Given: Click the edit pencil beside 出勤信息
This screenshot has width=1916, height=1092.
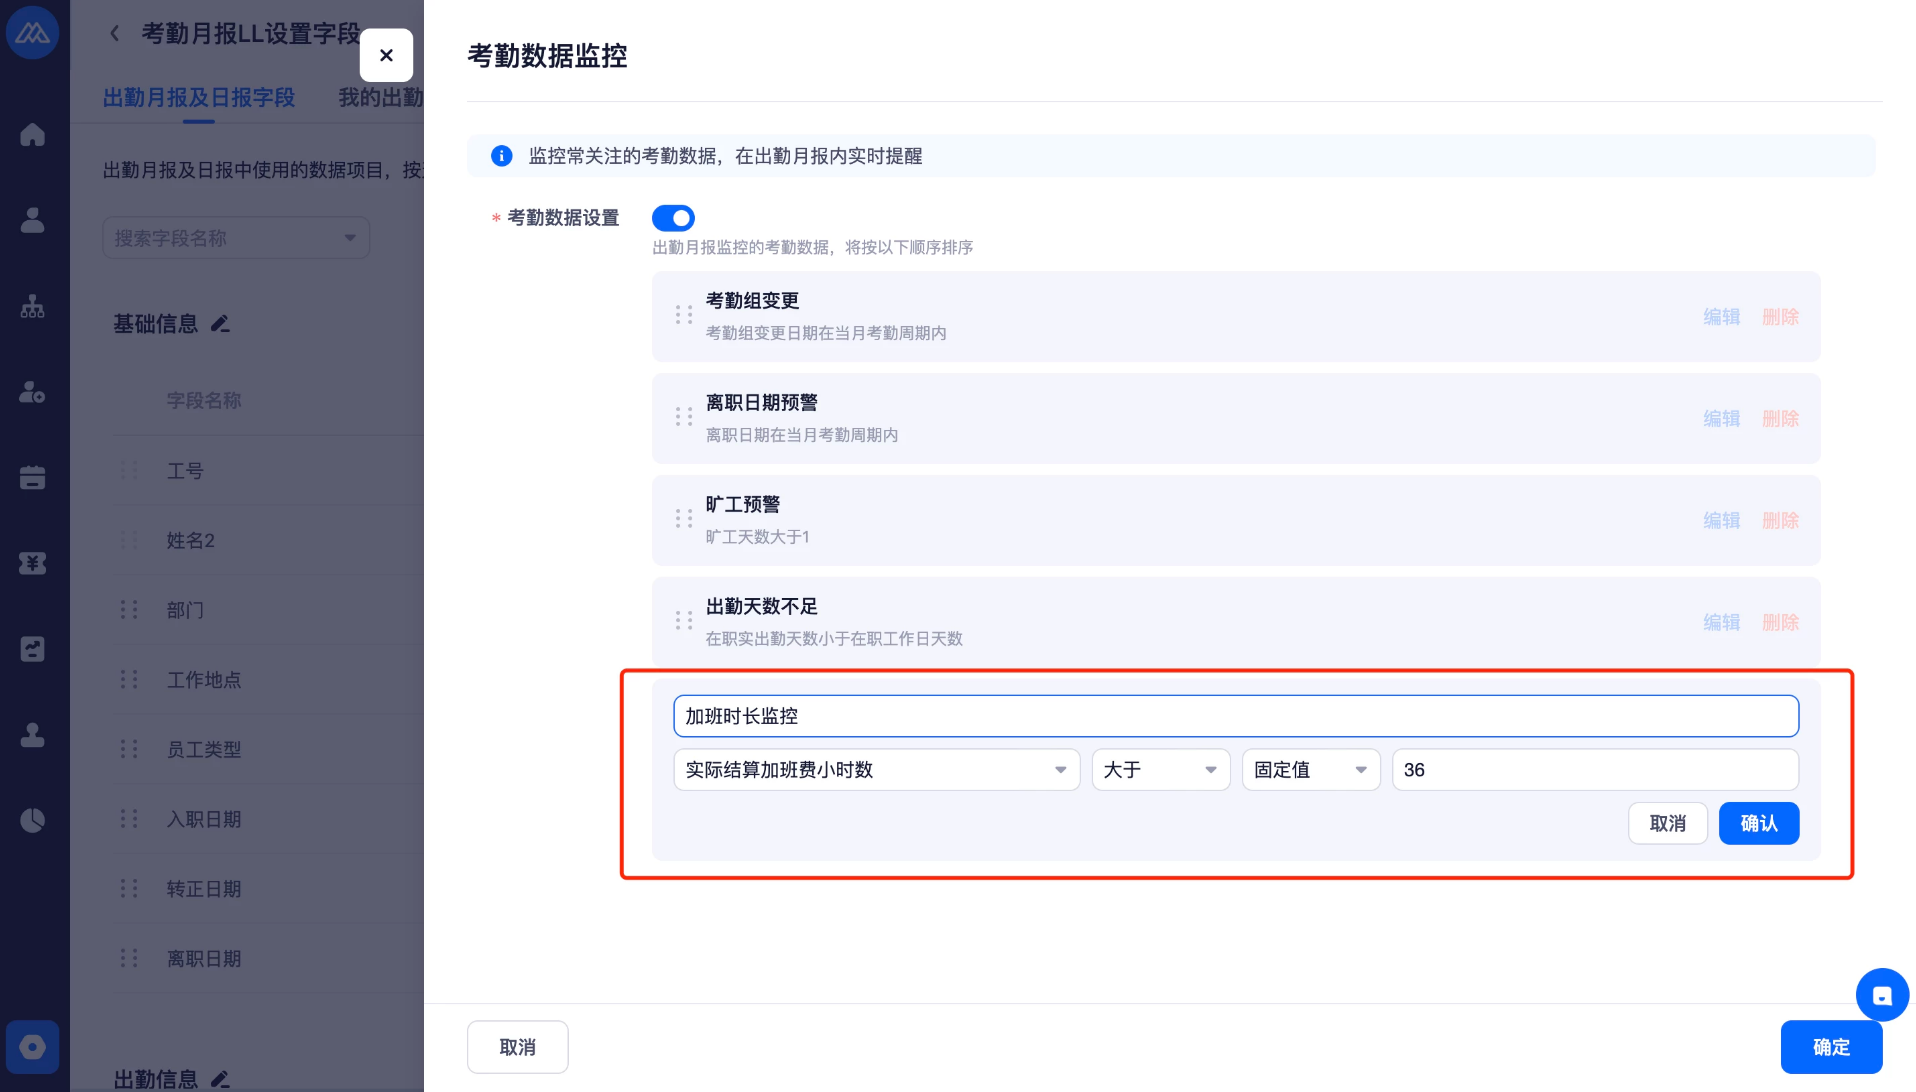Looking at the screenshot, I should (221, 1079).
